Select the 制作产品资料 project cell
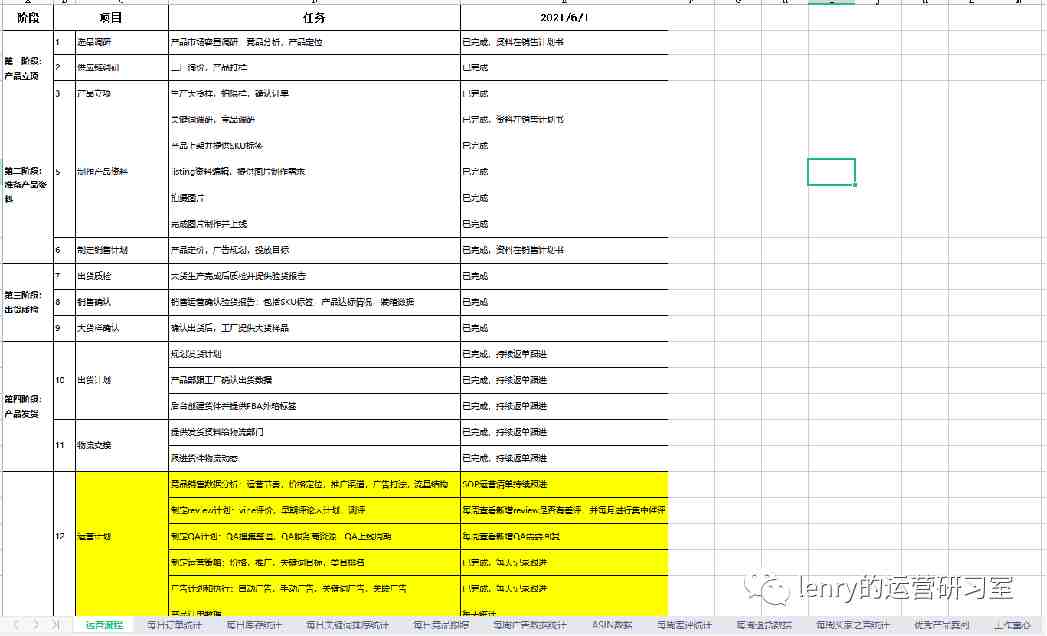Image resolution: width=1047 pixels, height=636 pixels. pyautogui.click(x=122, y=172)
